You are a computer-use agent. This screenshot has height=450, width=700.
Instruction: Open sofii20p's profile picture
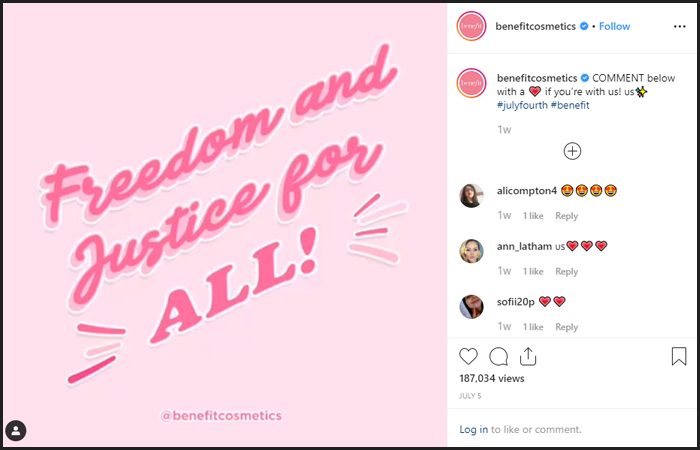(x=471, y=307)
